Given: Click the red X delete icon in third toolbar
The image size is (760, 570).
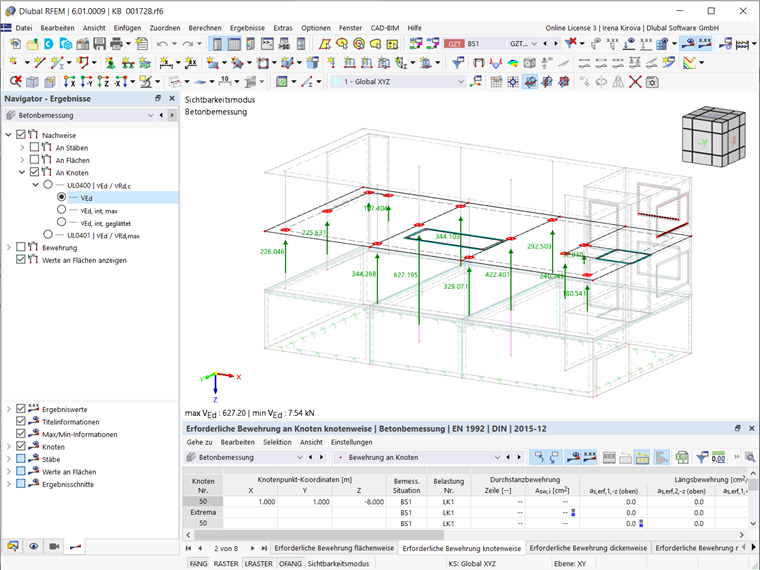Looking at the screenshot, I should point(635,82).
